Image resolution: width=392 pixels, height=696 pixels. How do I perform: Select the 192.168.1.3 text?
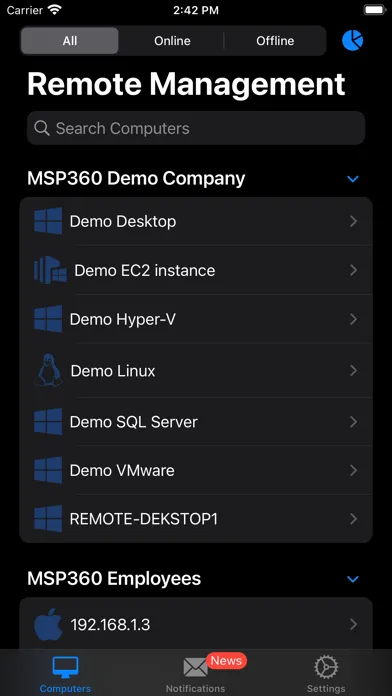pyautogui.click(x=111, y=625)
